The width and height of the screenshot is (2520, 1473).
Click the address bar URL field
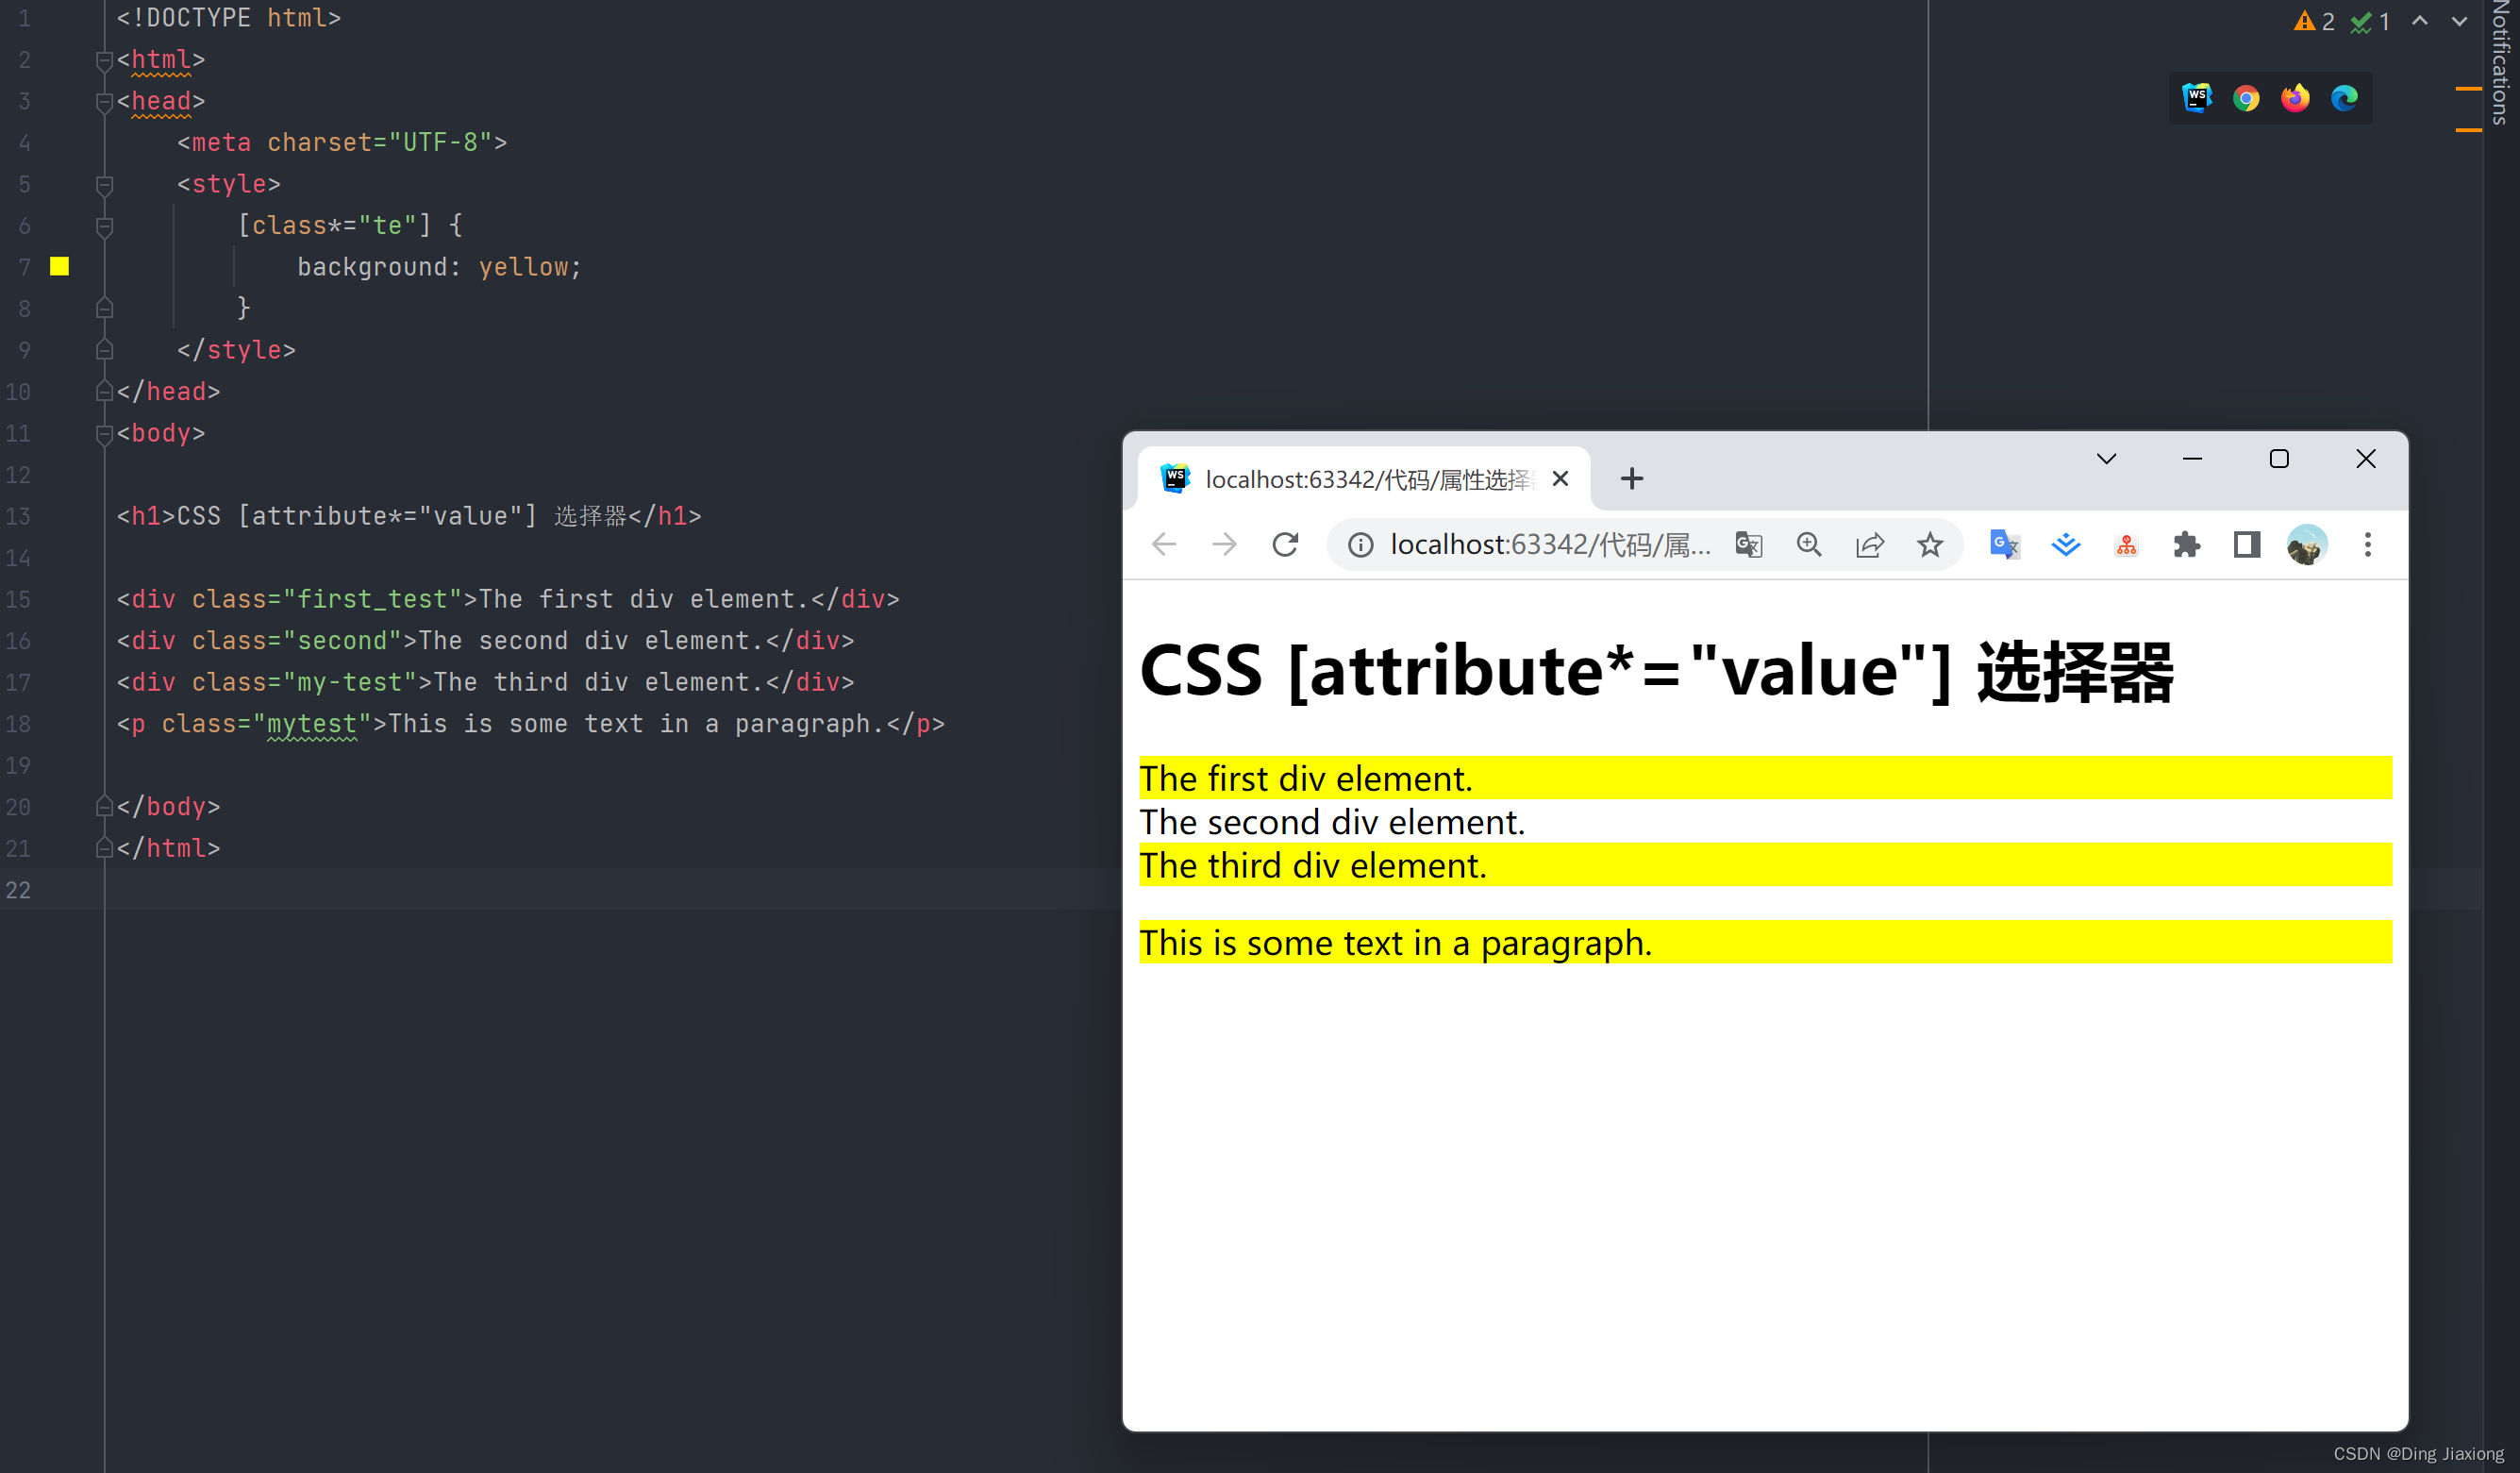(x=1550, y=545)
